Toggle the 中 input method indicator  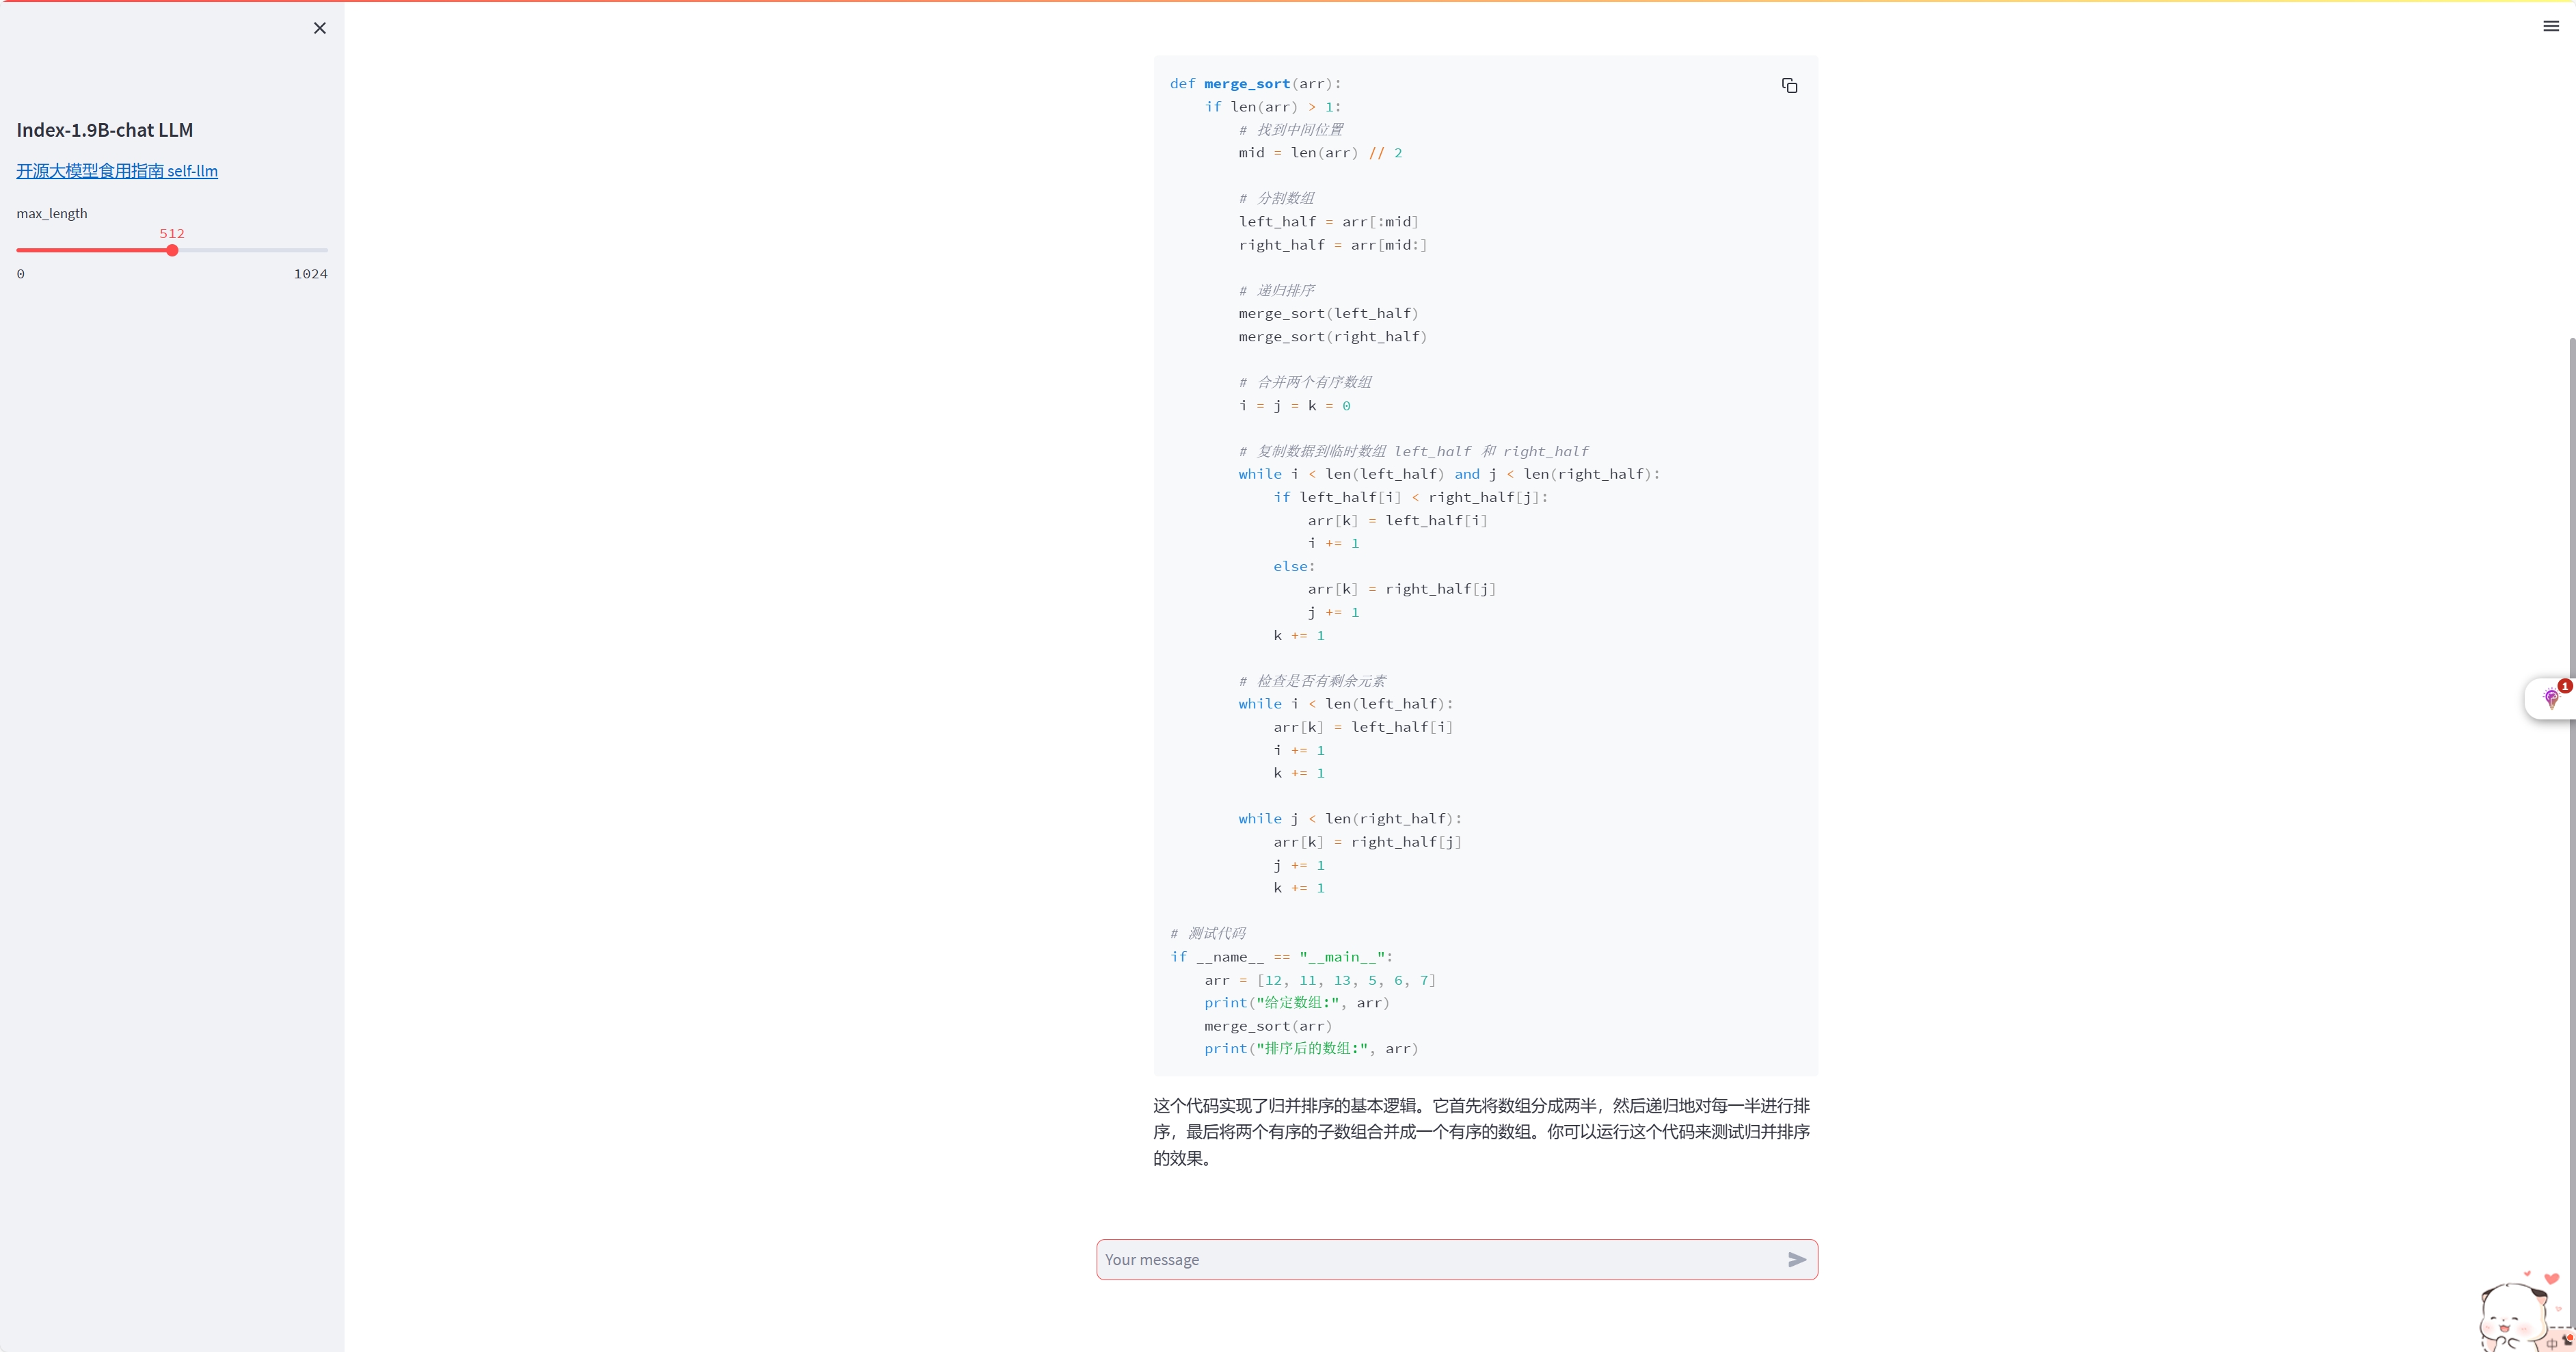coord(2551,1343)
